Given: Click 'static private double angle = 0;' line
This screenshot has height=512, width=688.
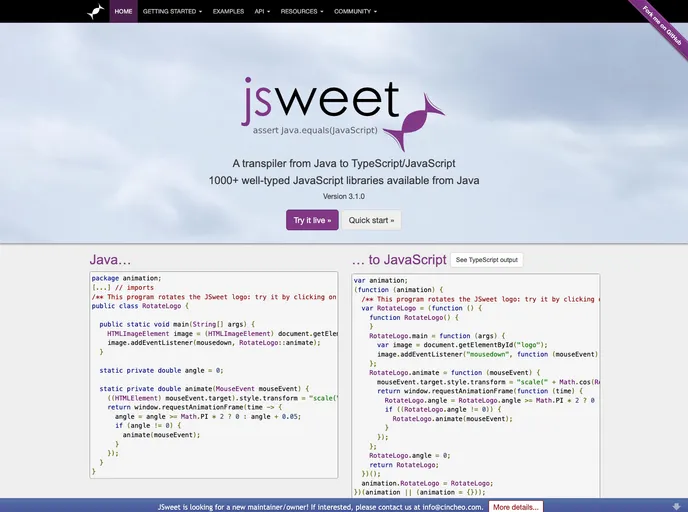Looking at the screenshot, I should 161,370.
